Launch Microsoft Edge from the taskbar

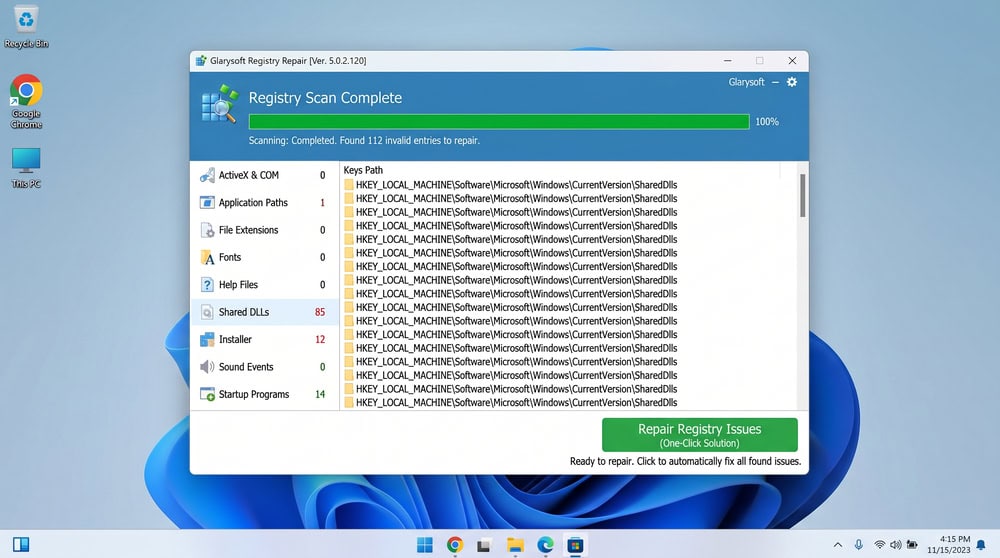tap(545, 545)
